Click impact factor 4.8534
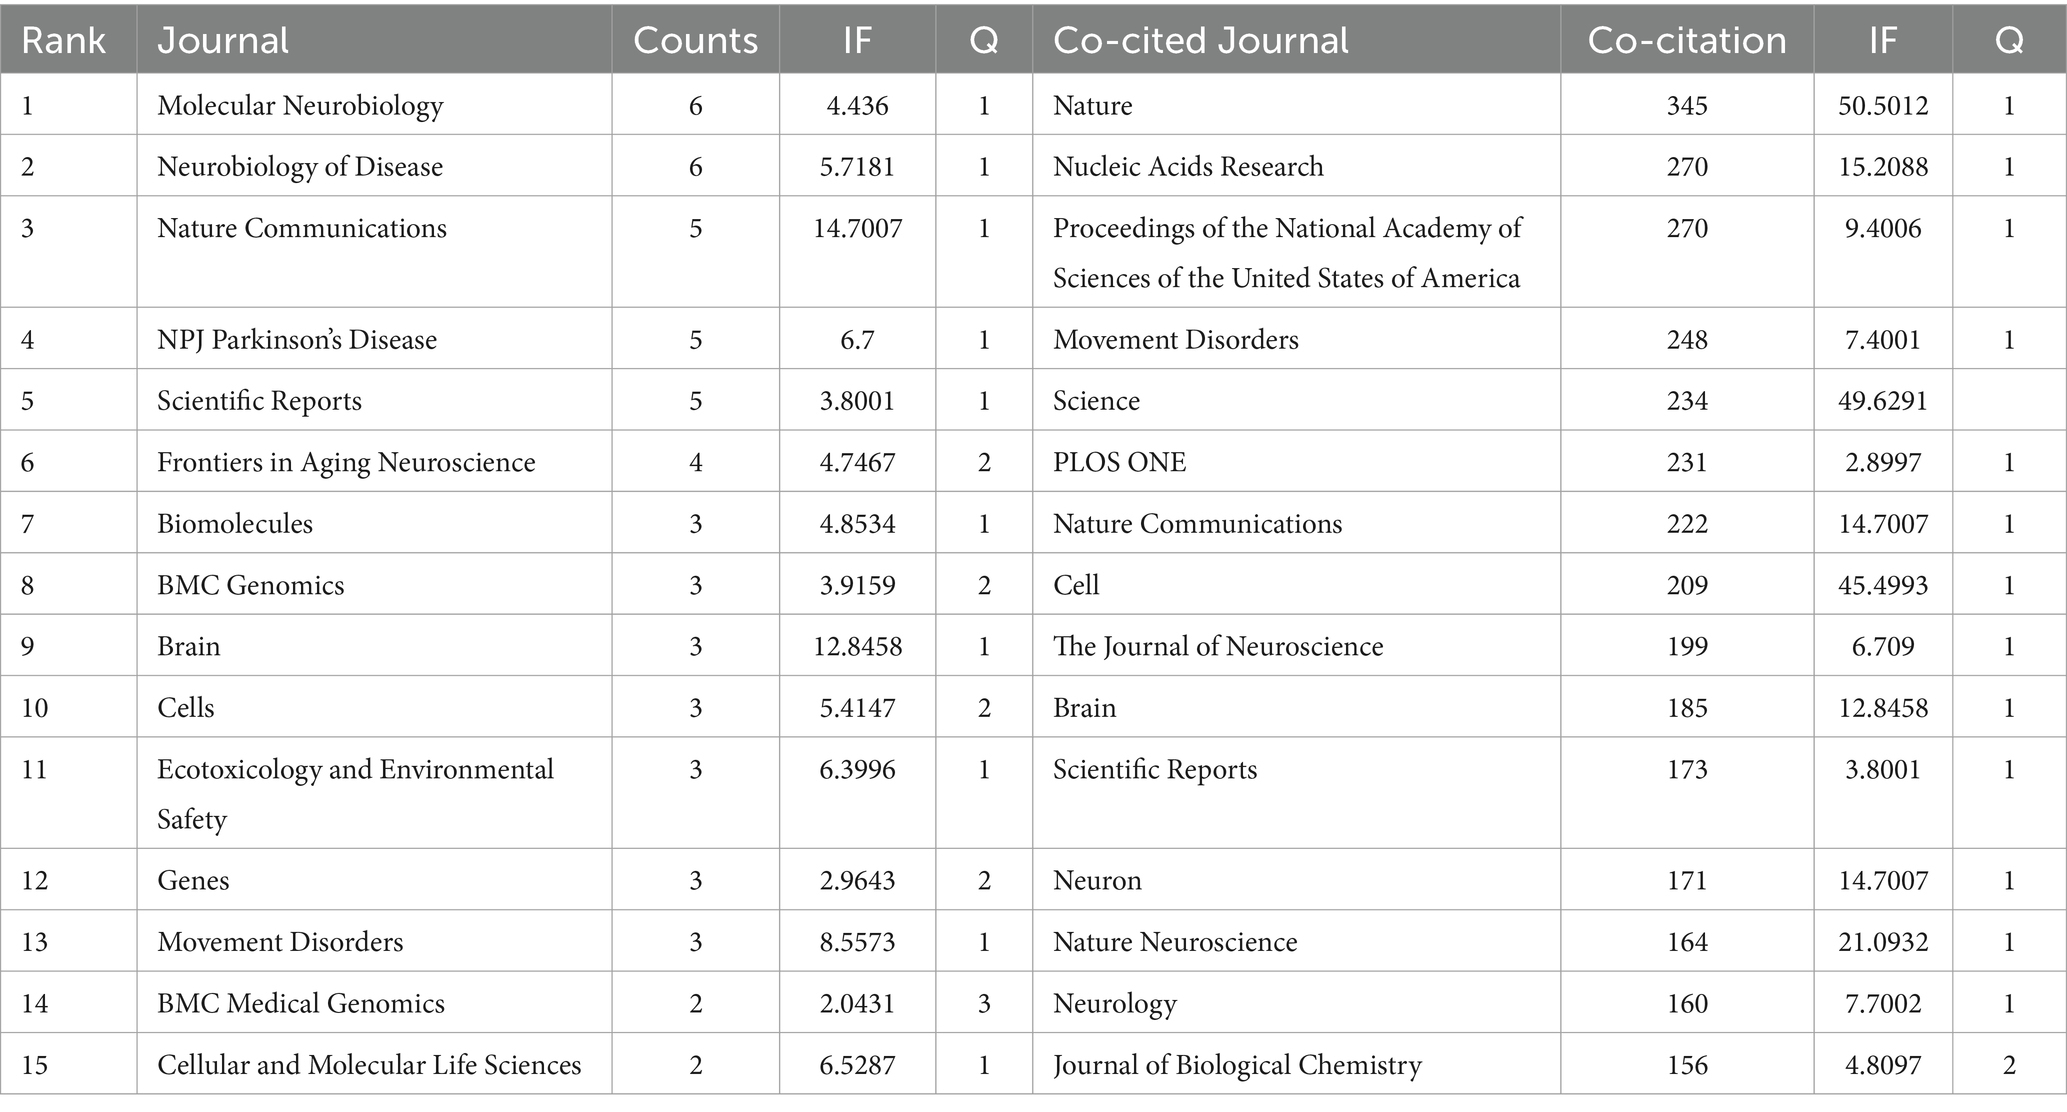This screenshot has height=1112, width=2067. tap(857, 524)
